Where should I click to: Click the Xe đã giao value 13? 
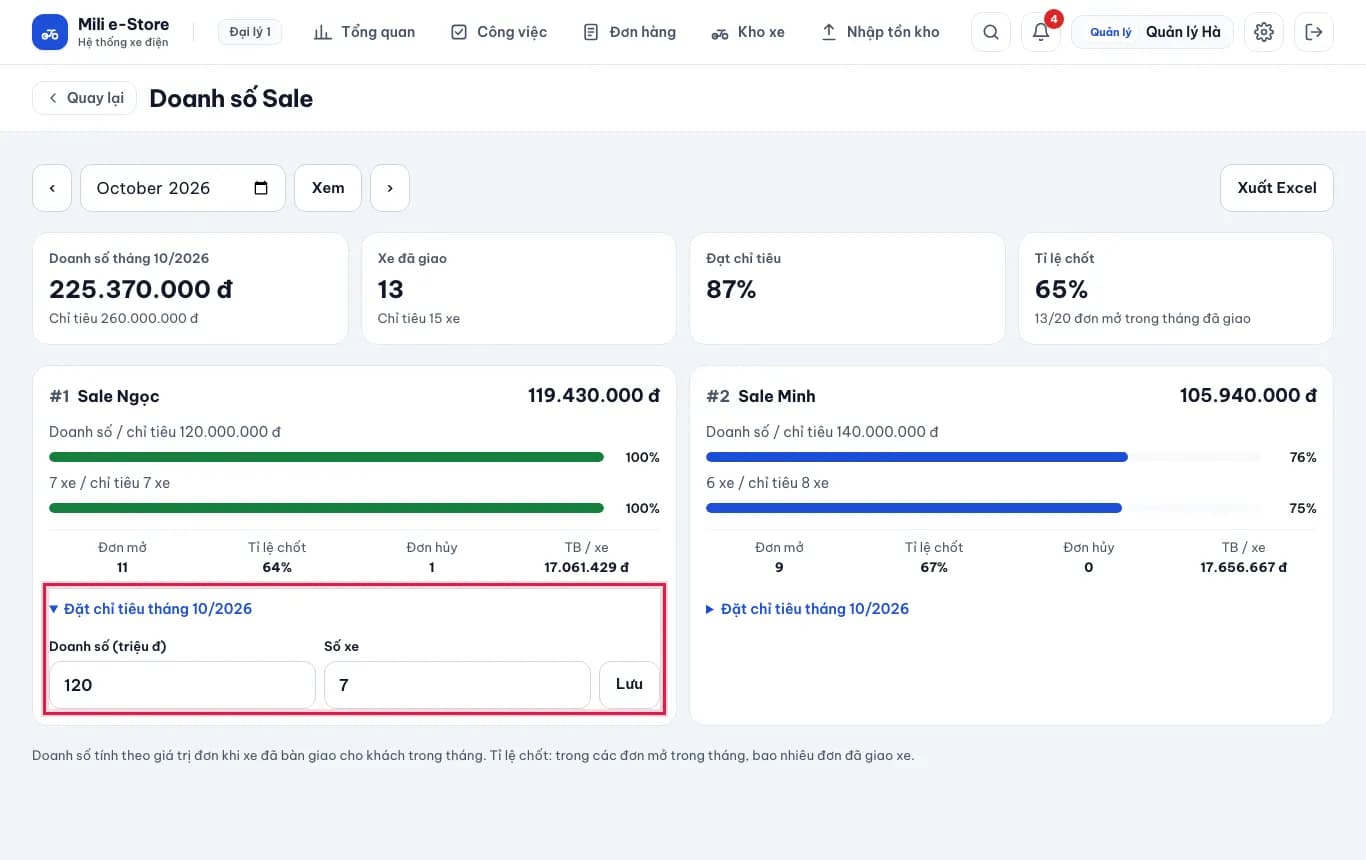pyautogui.click(x=391, y=290)
